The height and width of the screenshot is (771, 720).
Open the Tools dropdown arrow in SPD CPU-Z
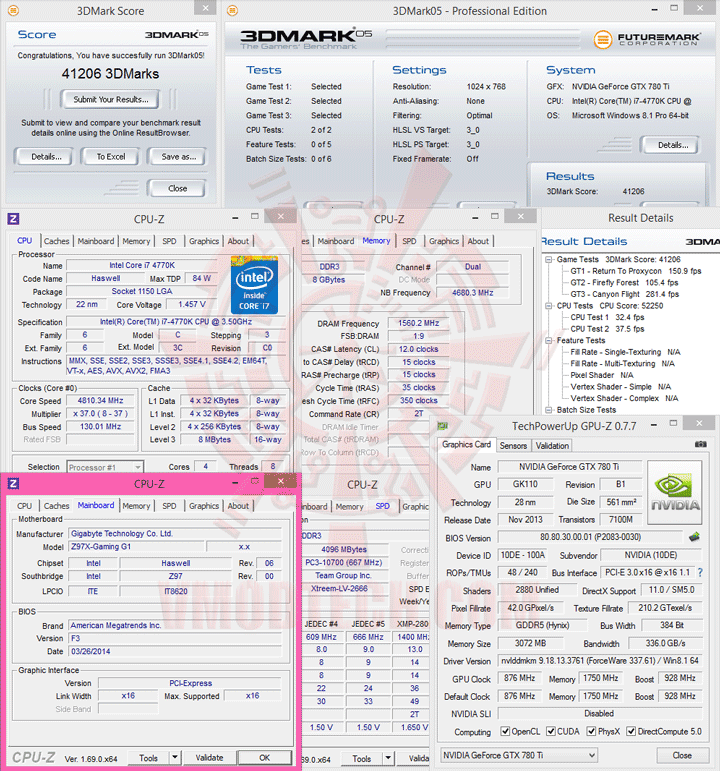tap(389, 758)
